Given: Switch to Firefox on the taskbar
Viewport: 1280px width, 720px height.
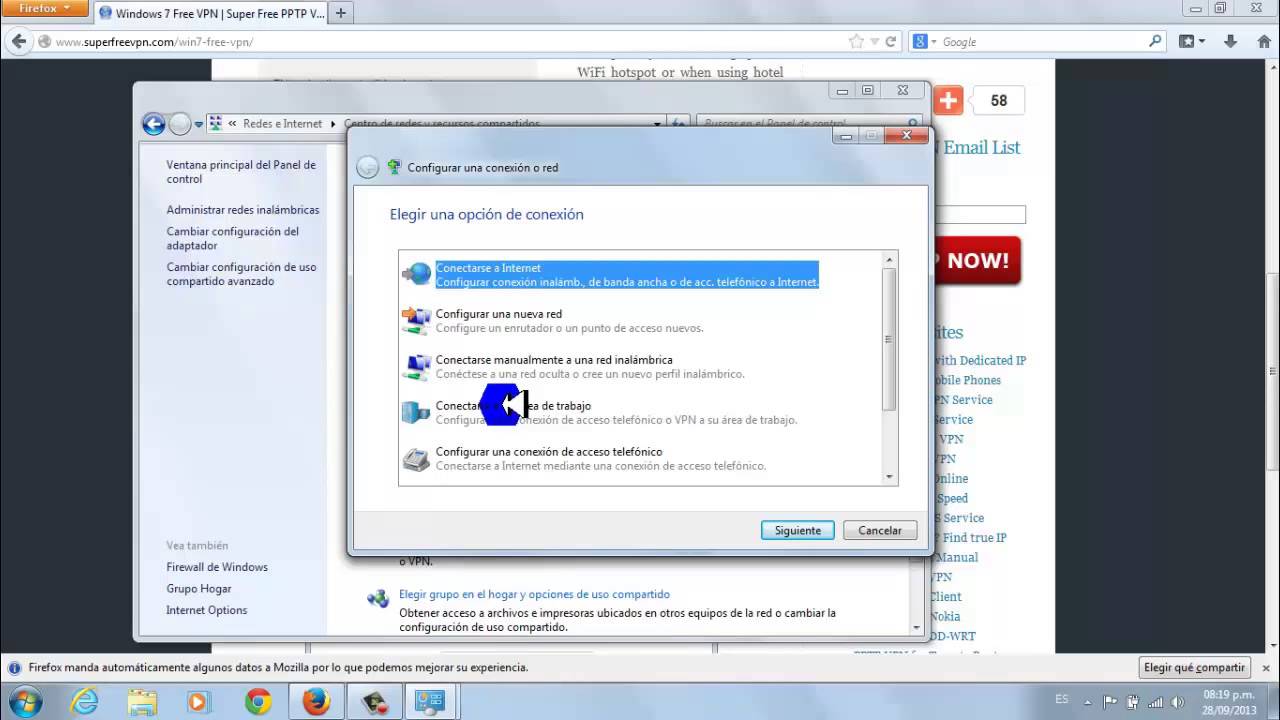Looking at the screenshot, I should tap(316, 702).
